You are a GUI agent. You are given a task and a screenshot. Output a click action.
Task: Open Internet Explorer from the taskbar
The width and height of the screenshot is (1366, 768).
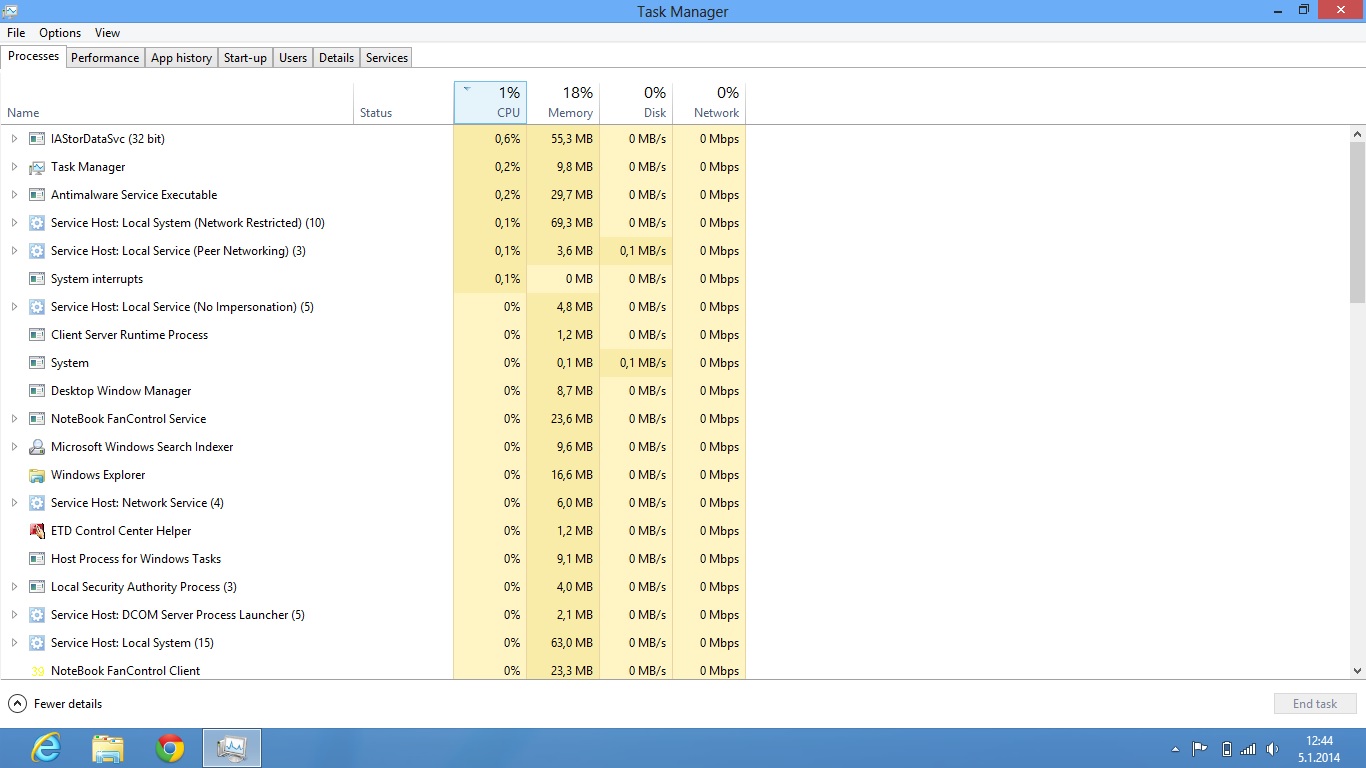point(46,748)
